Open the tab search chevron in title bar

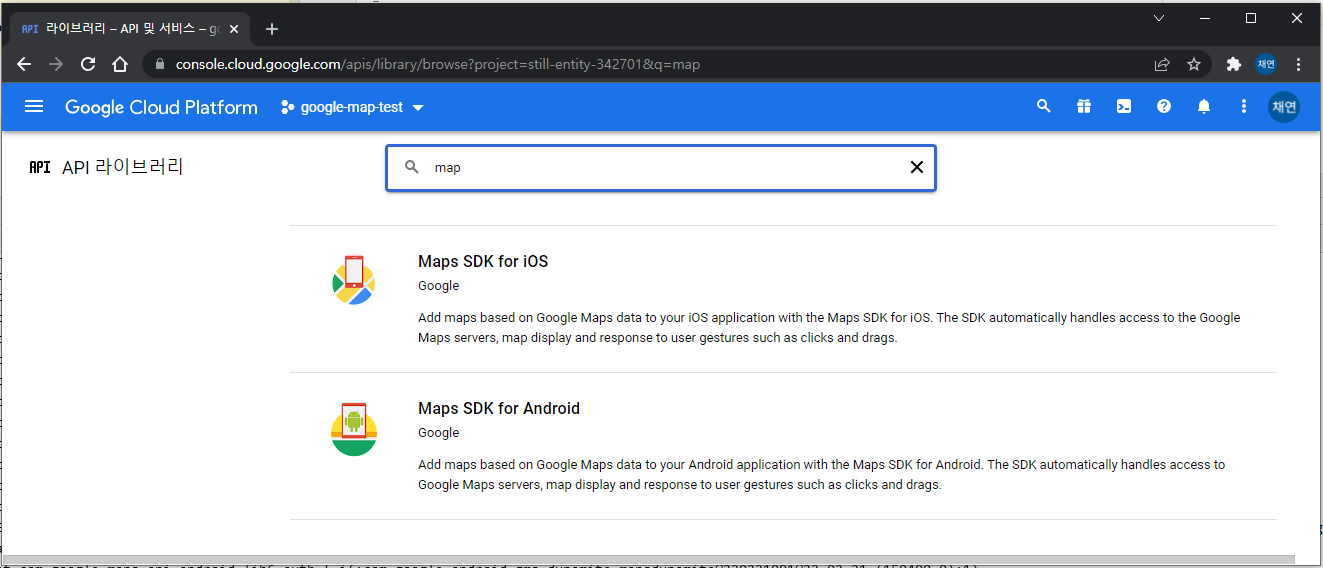1159,18
